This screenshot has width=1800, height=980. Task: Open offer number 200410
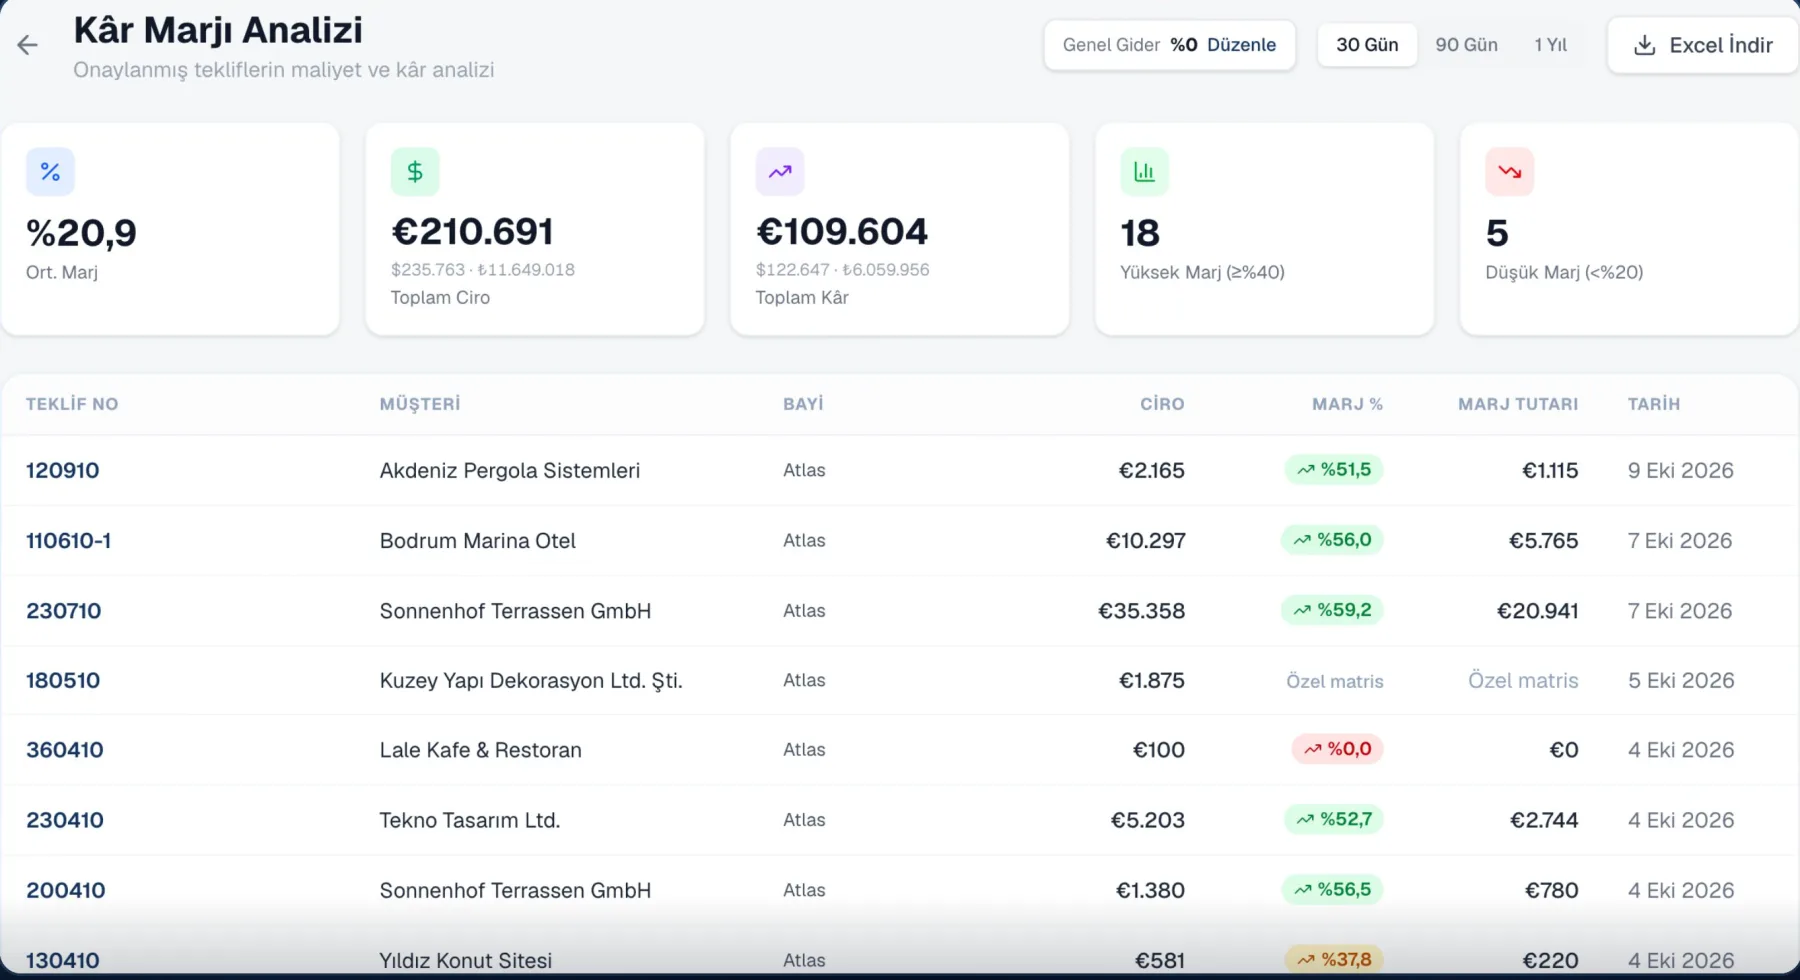coord(66,890)
